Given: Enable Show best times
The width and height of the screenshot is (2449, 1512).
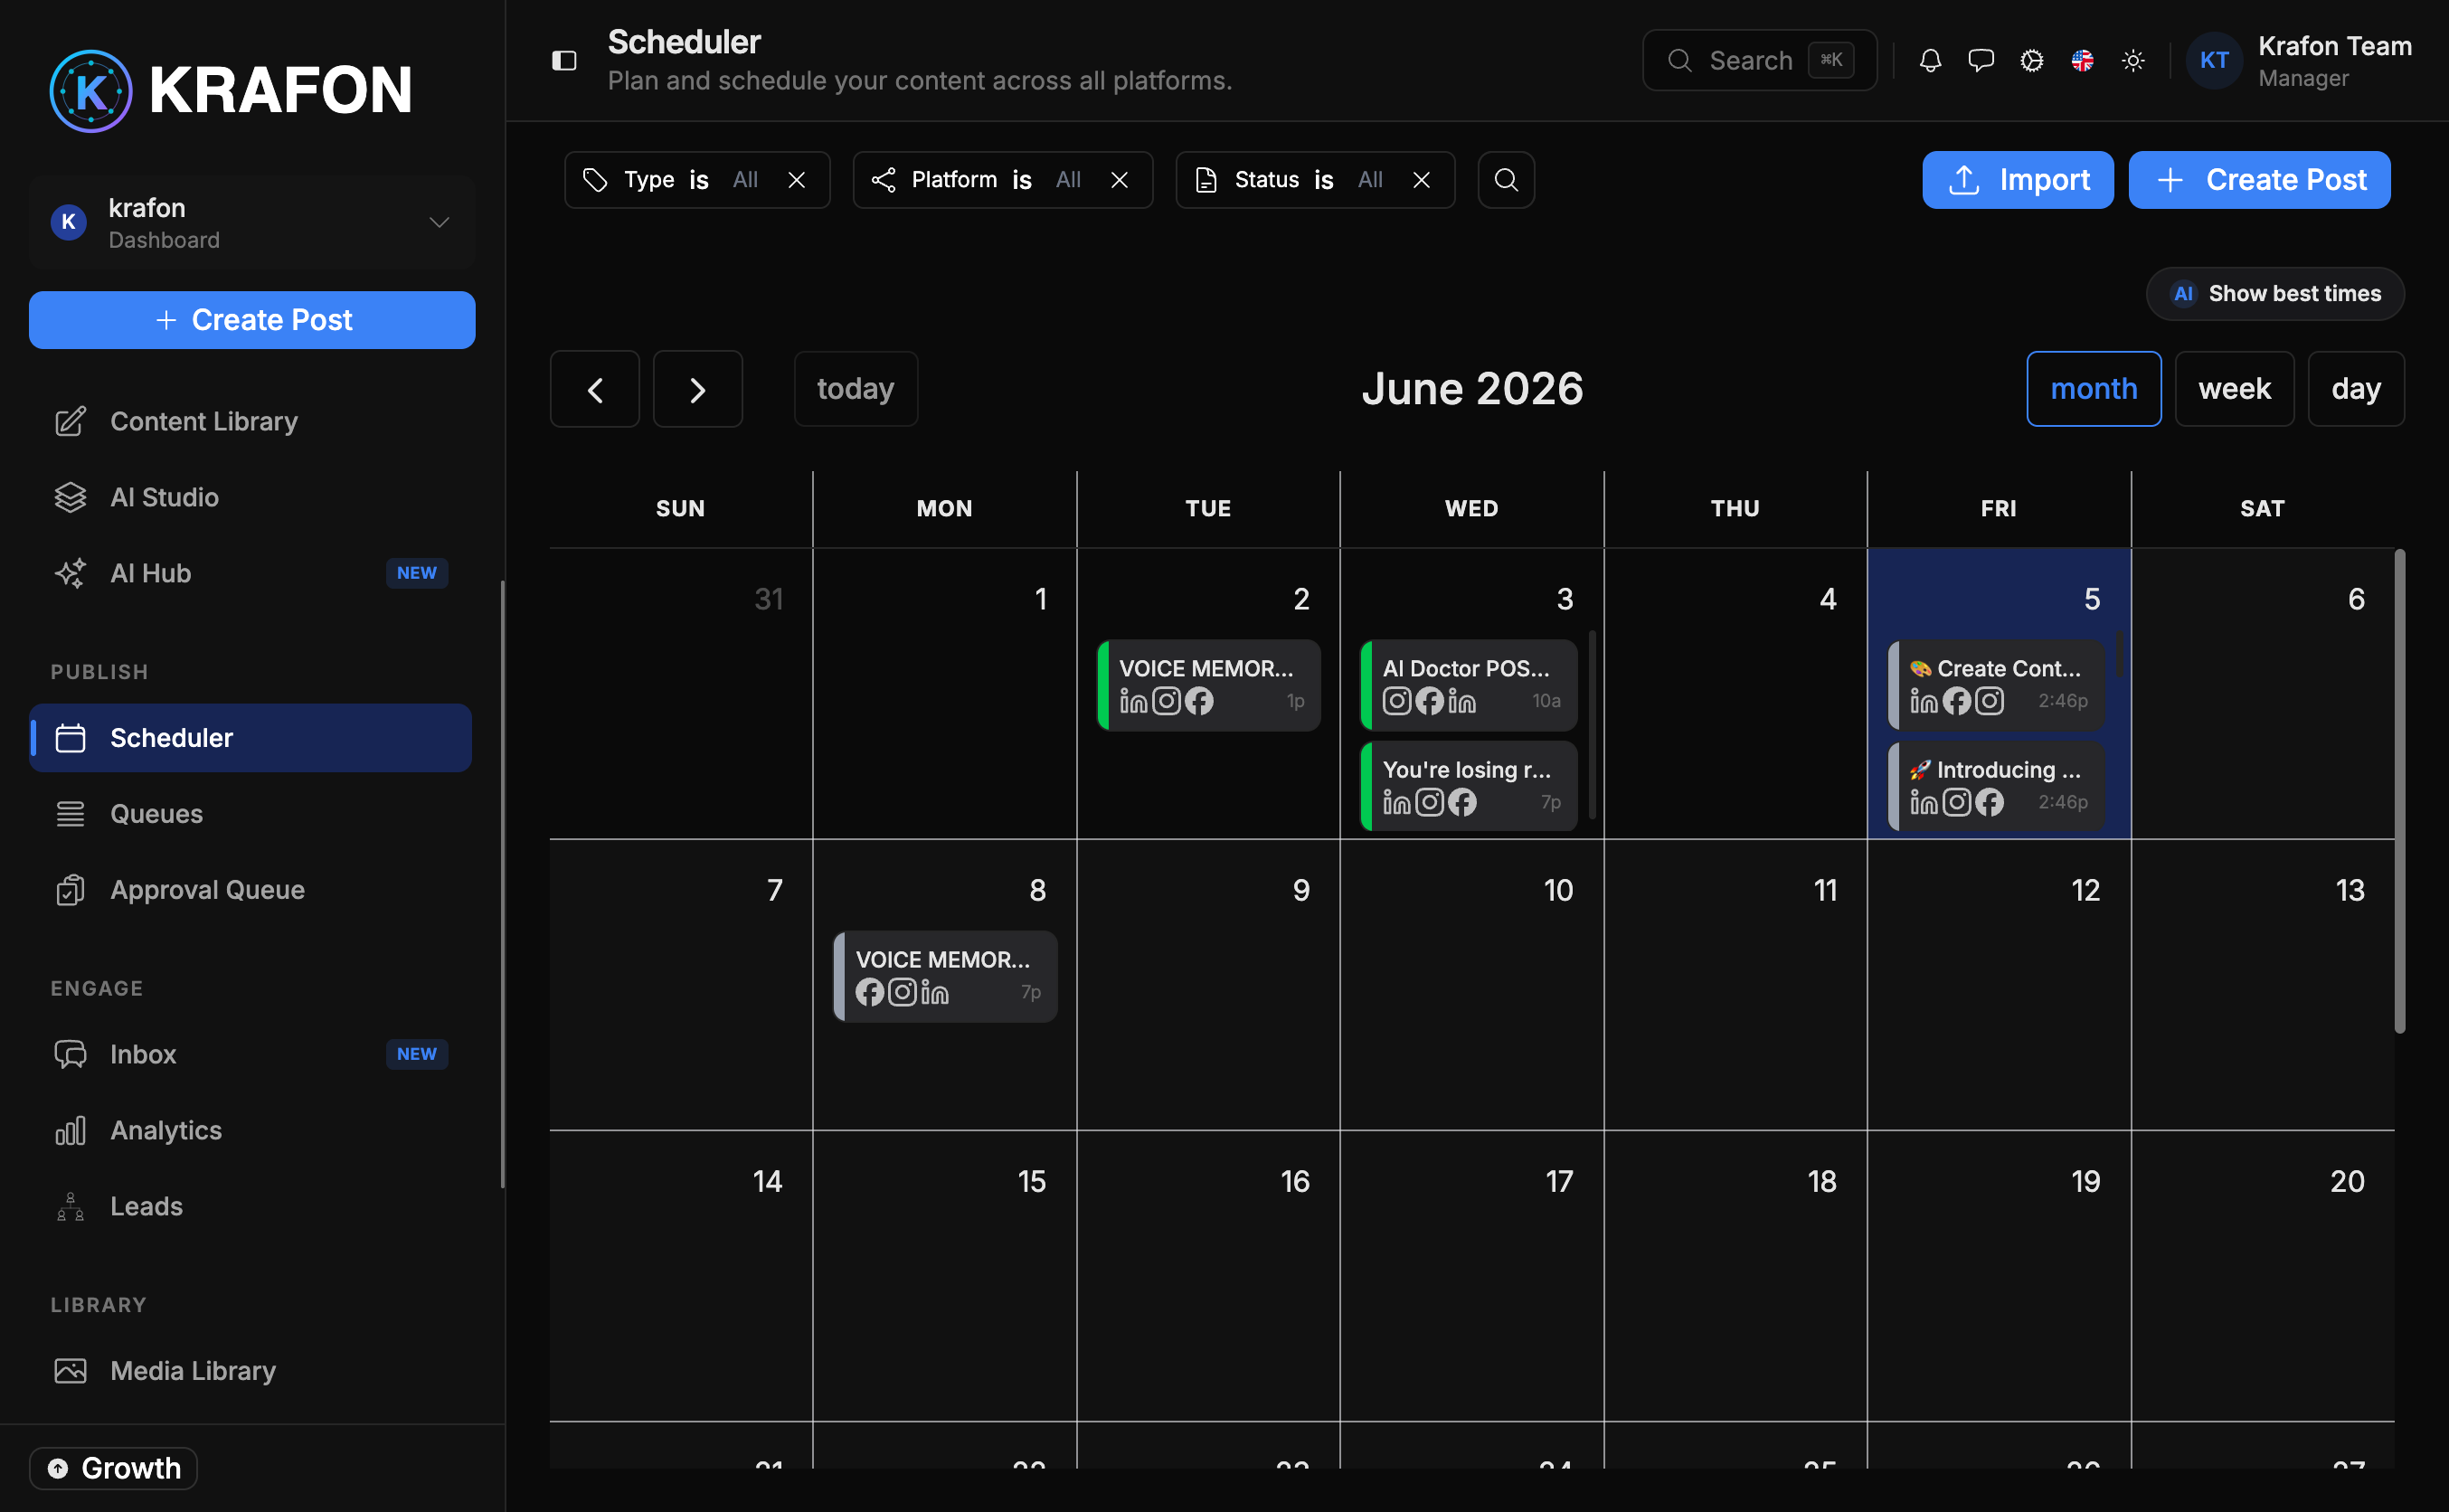Looking at the screenshot, I should (2275, 294).
